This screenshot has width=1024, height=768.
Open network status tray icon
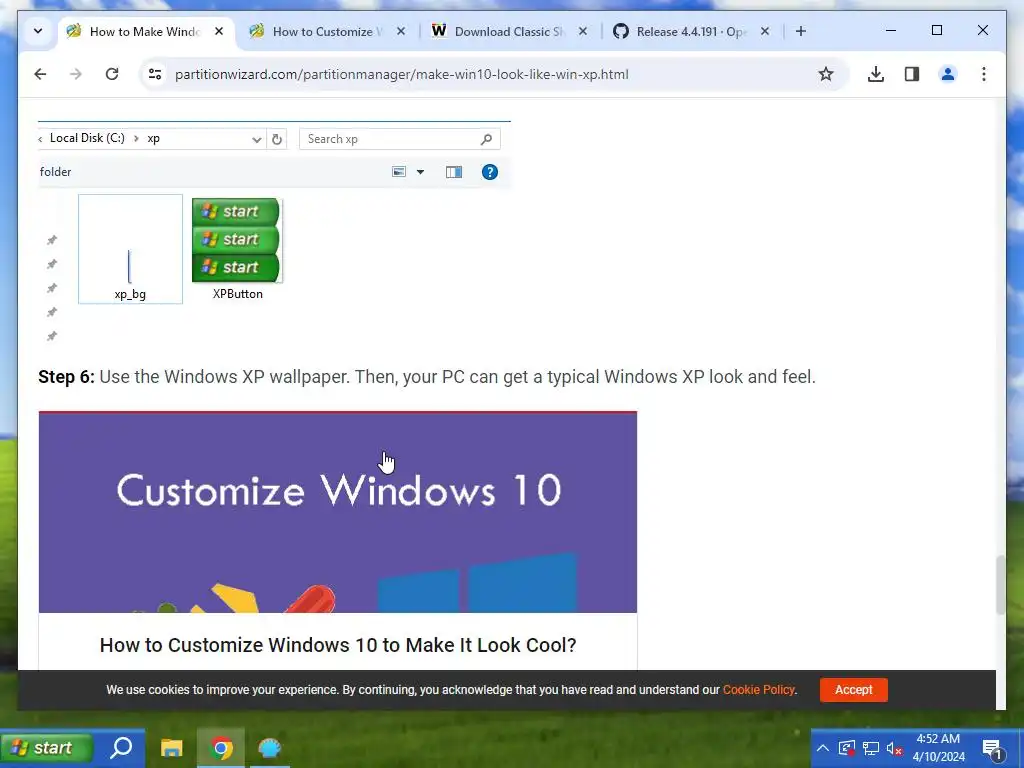871,748
